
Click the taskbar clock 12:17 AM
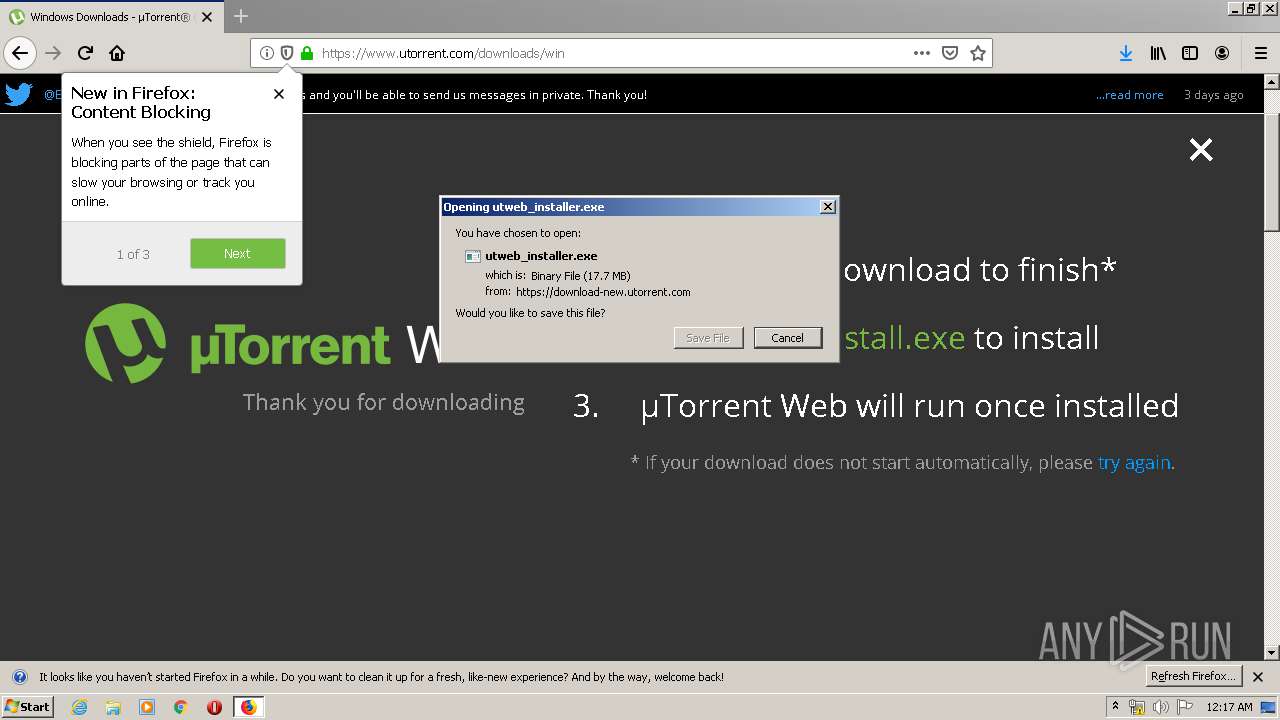click(1229, 707)
